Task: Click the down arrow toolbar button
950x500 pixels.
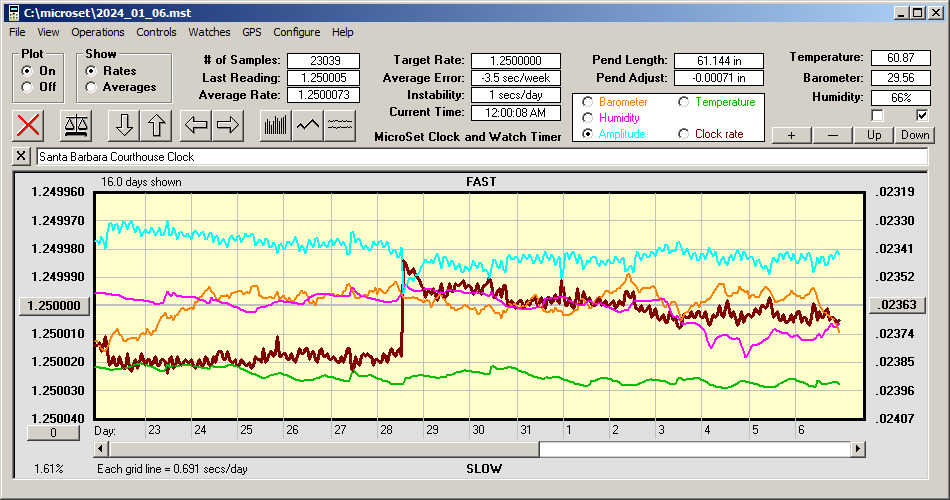Action: click(x=124, y=125)
